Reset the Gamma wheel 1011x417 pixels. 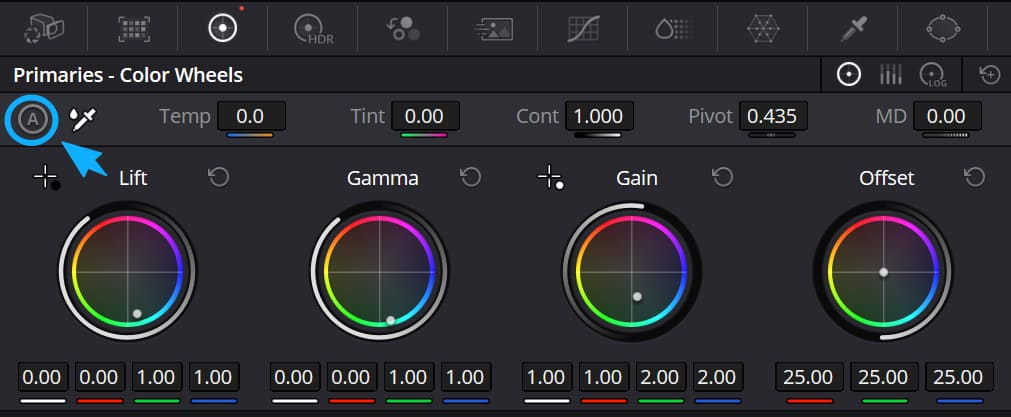471,177
